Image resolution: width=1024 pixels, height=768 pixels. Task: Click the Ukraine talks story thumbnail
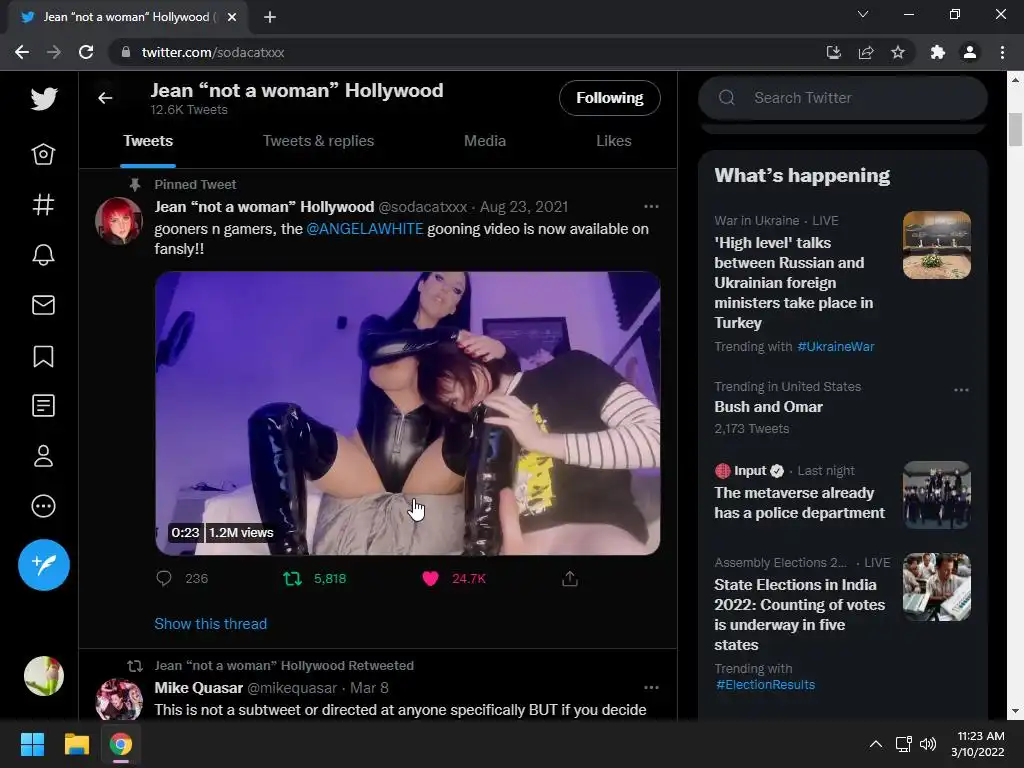coord(936,245)
